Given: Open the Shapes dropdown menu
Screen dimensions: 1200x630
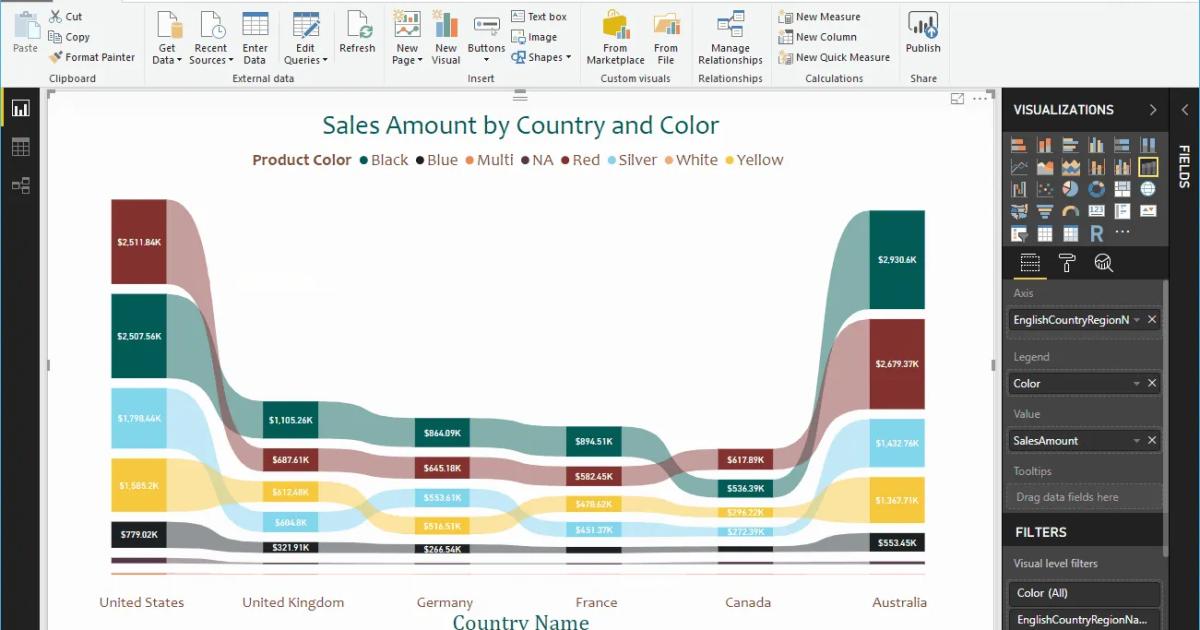Looking at the screenshot, I should [x=543, y=57].
